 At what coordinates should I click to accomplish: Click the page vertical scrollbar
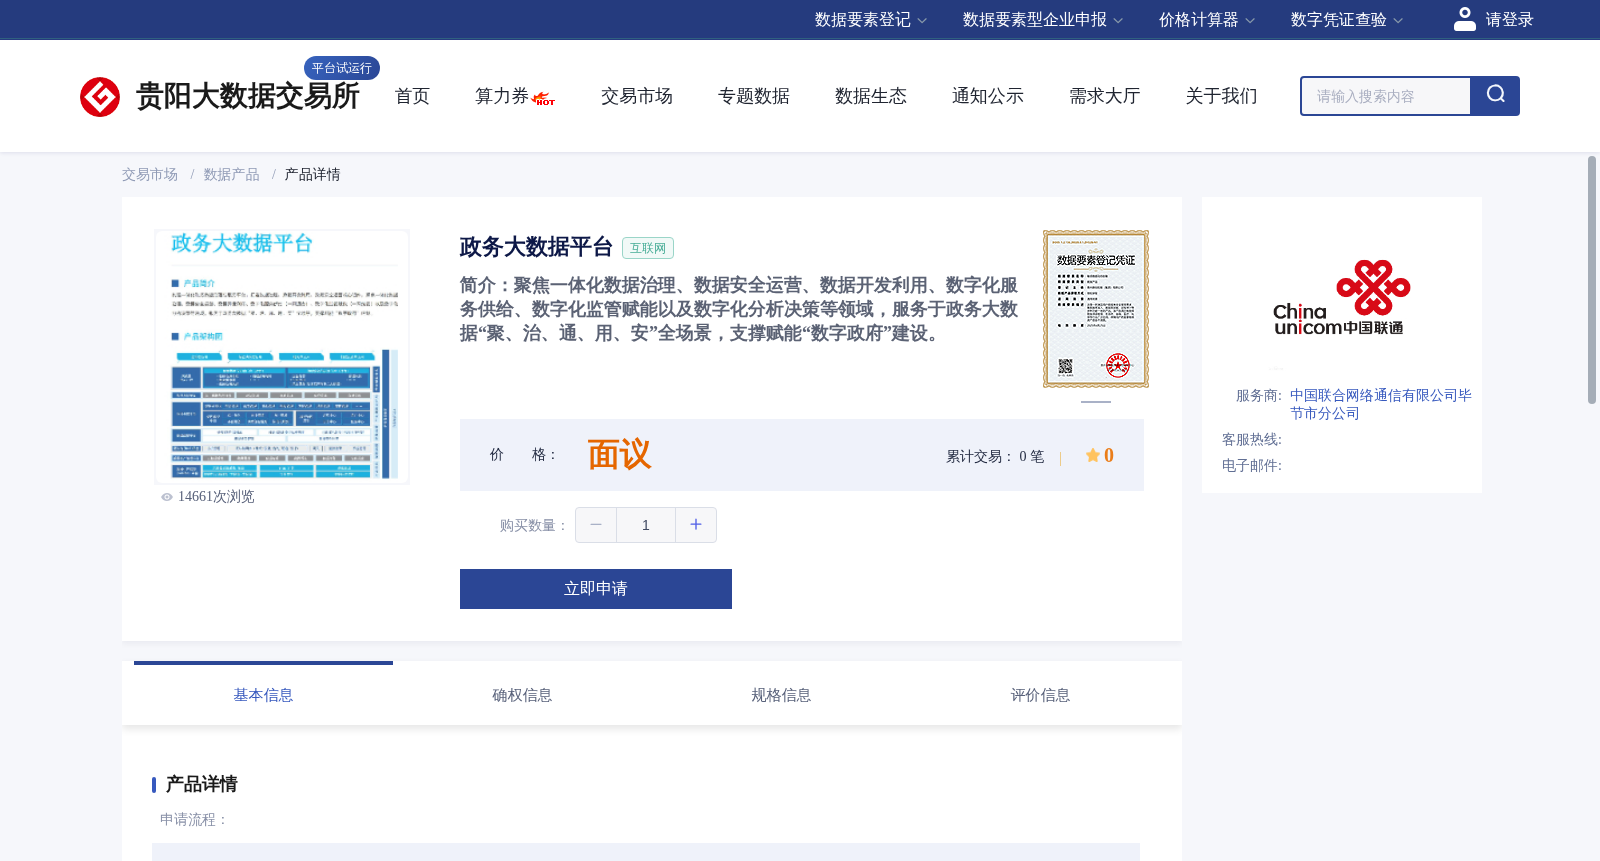1592,280
